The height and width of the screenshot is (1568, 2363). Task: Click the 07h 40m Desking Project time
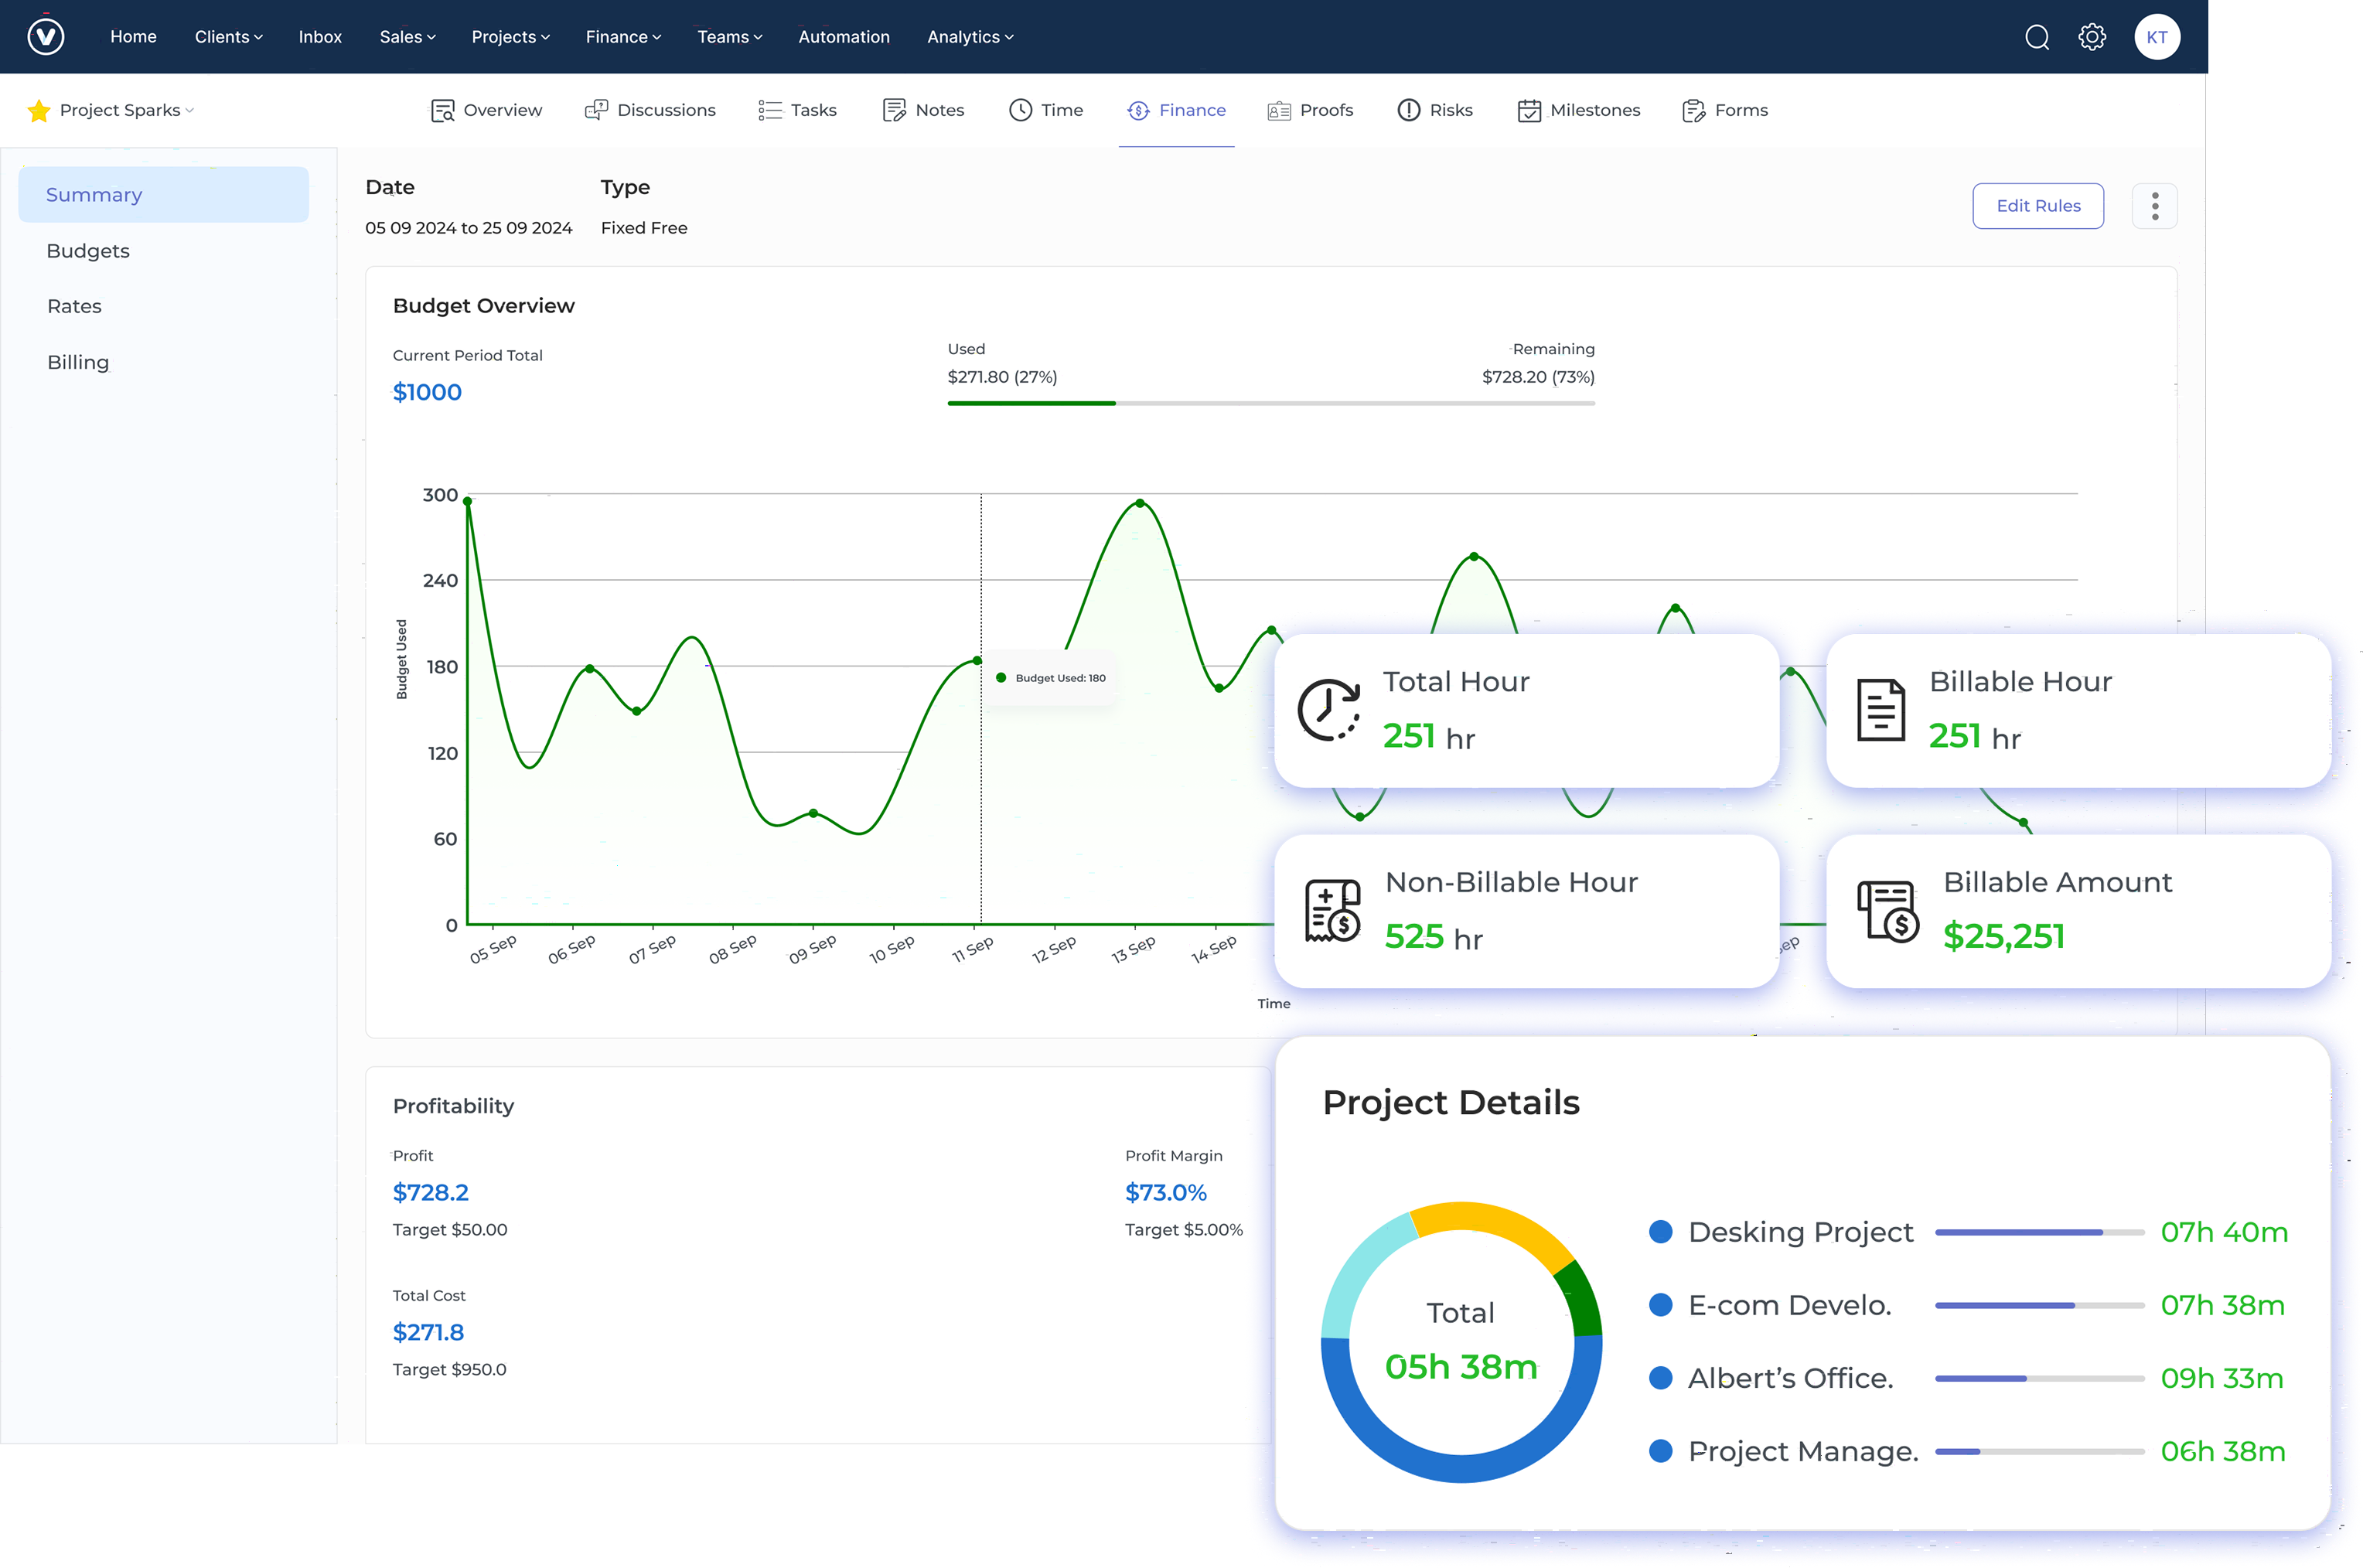[2224, 1232]
